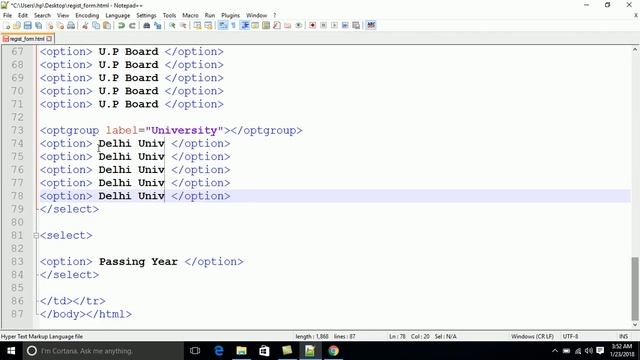Open the View menu

coord(63,16)
